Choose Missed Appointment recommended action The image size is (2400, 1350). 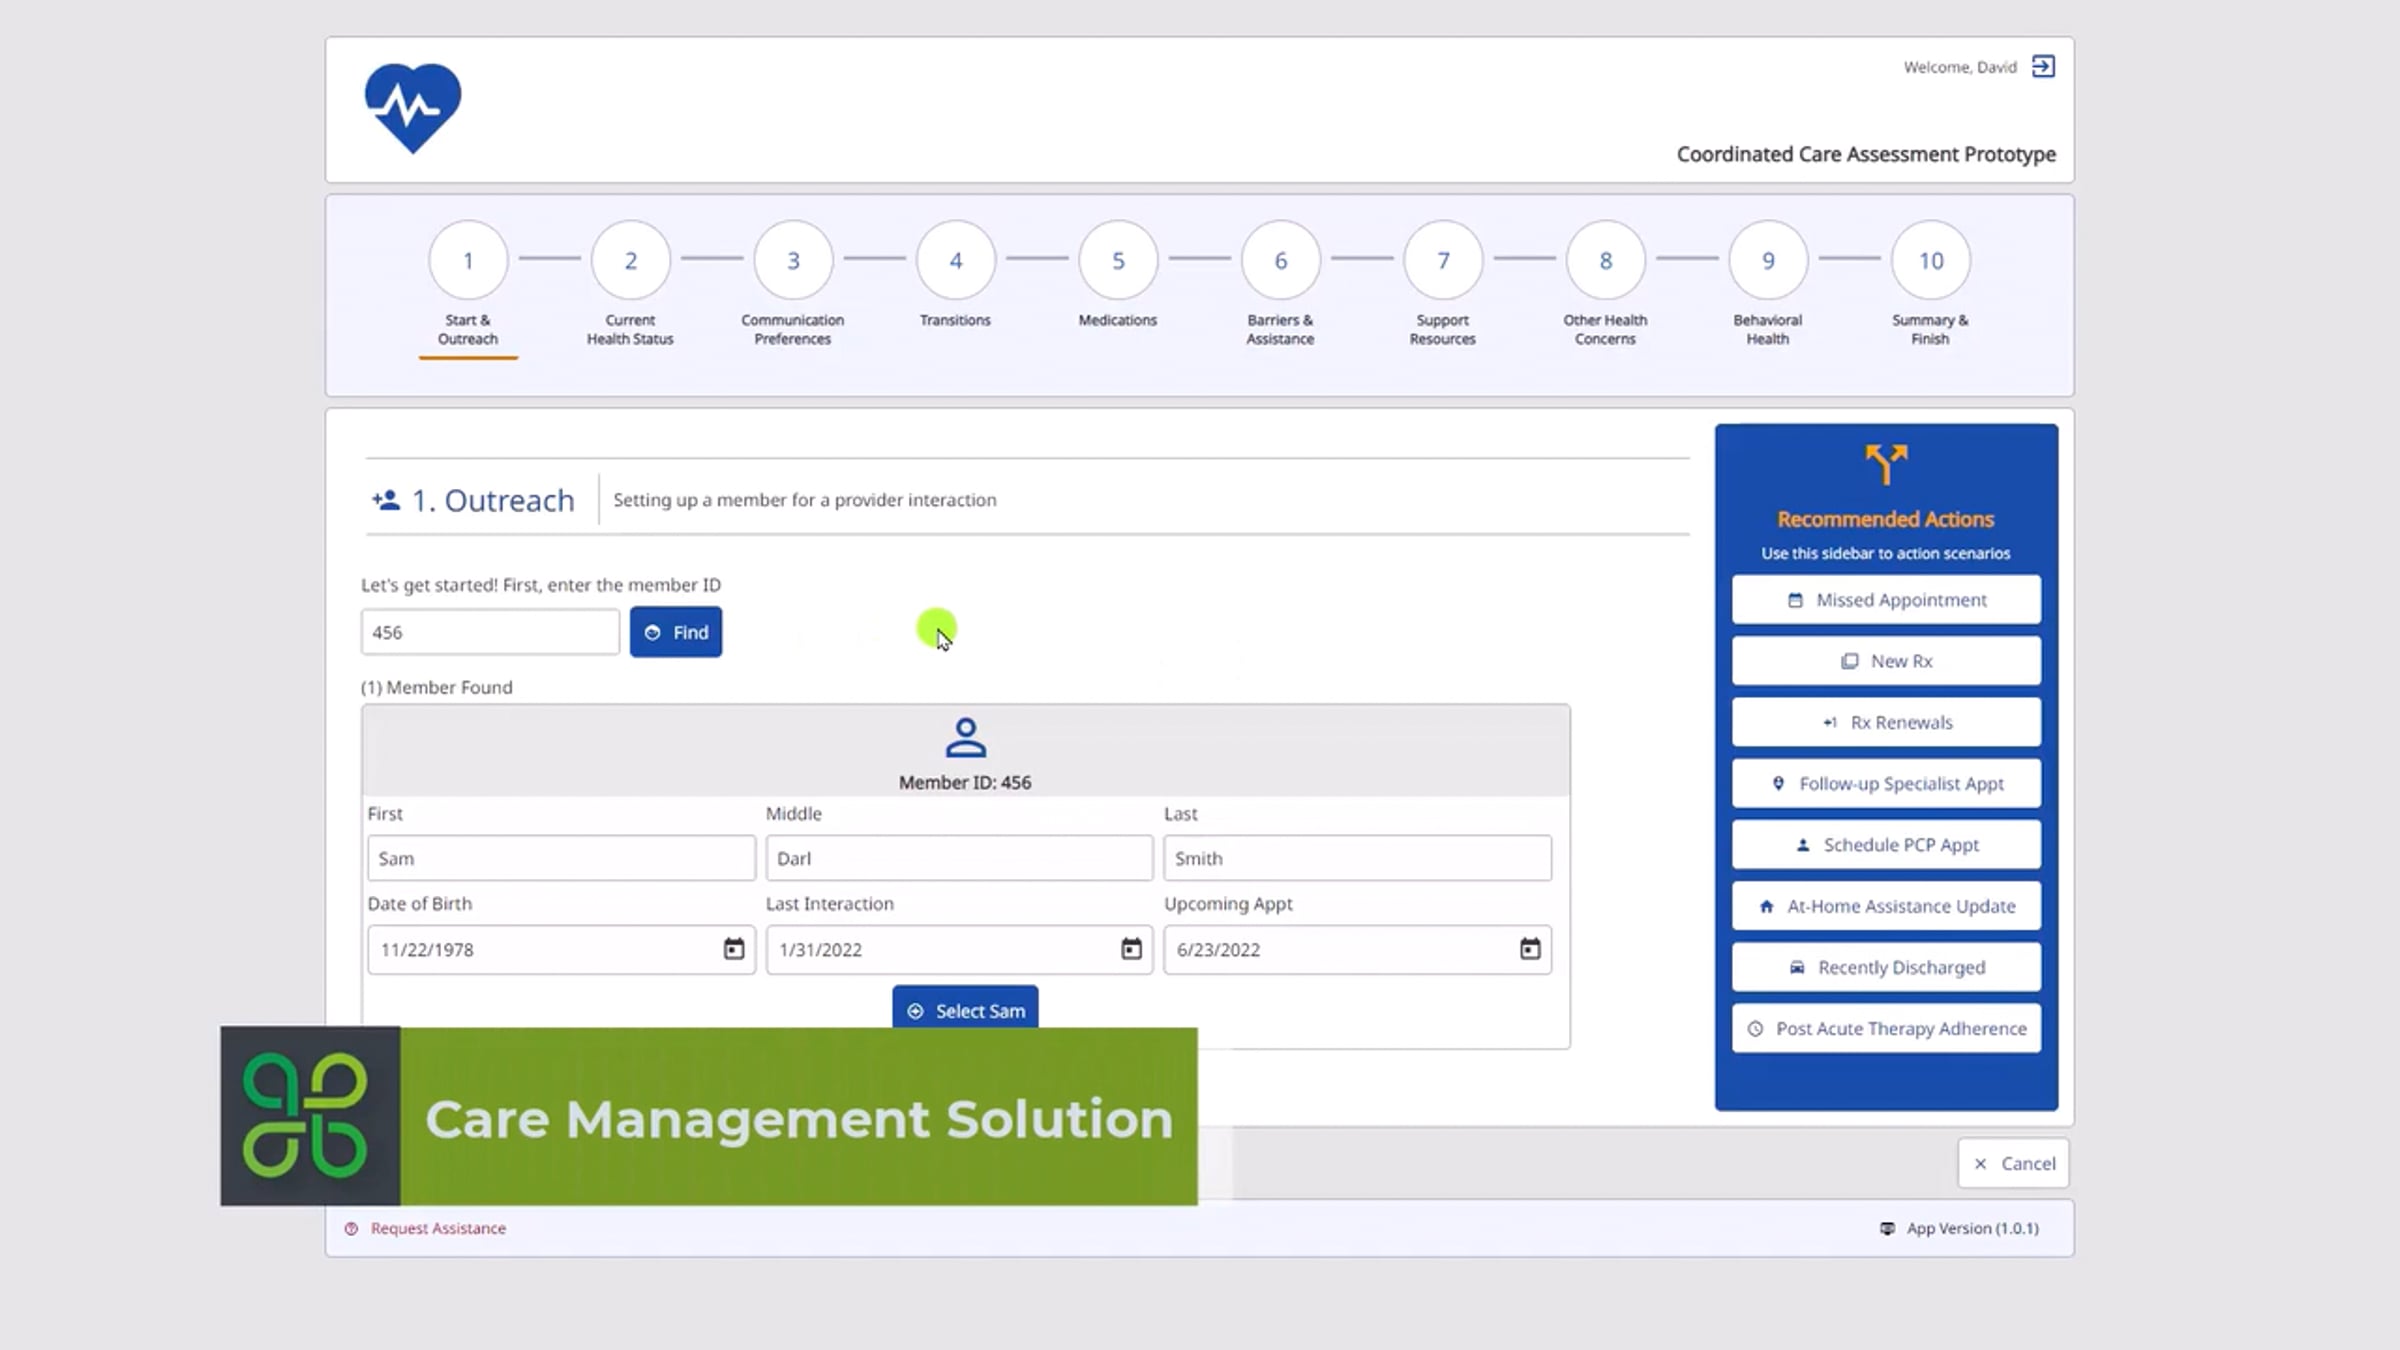click(1886, 600)
